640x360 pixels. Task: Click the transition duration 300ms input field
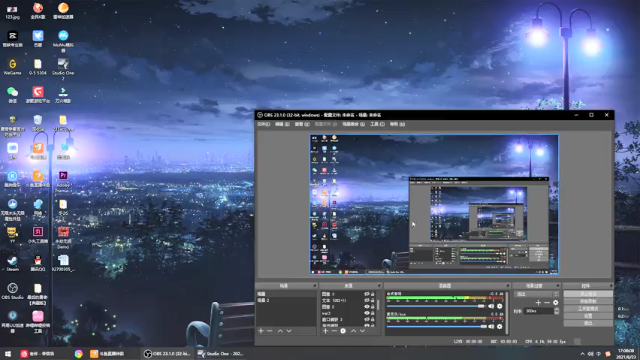539,311
